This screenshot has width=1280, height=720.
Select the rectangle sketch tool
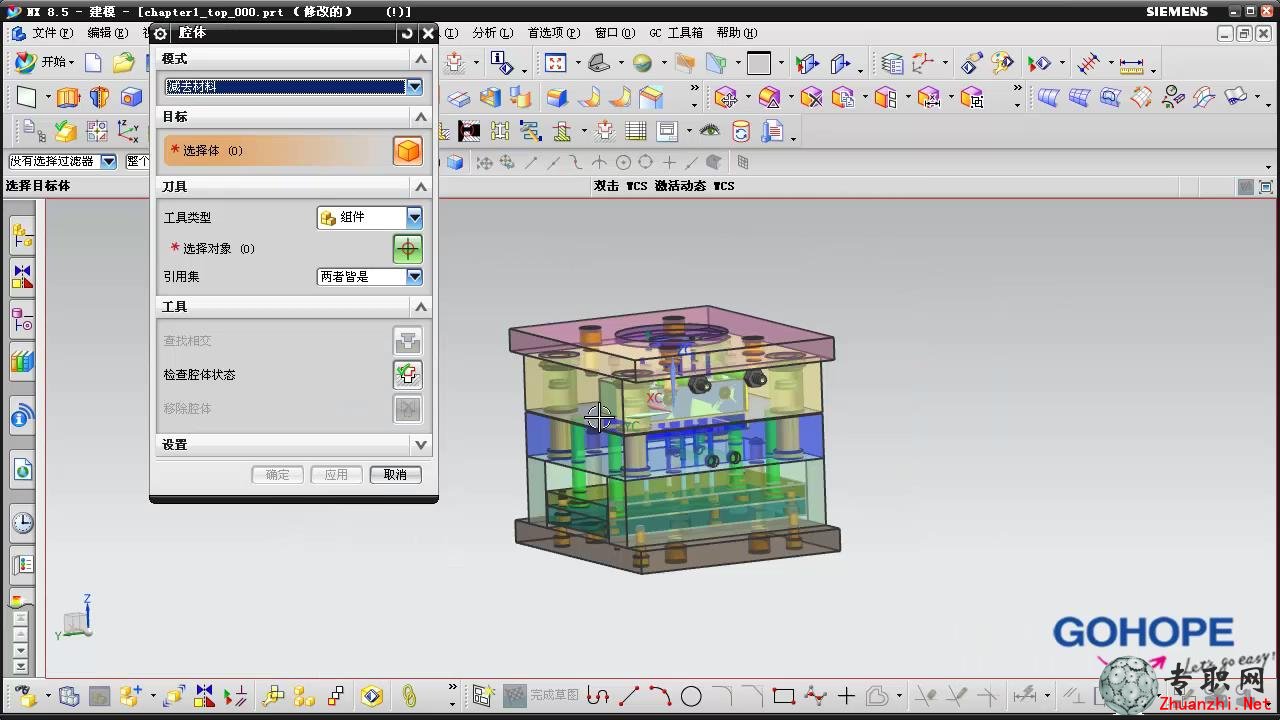(784, 696)
